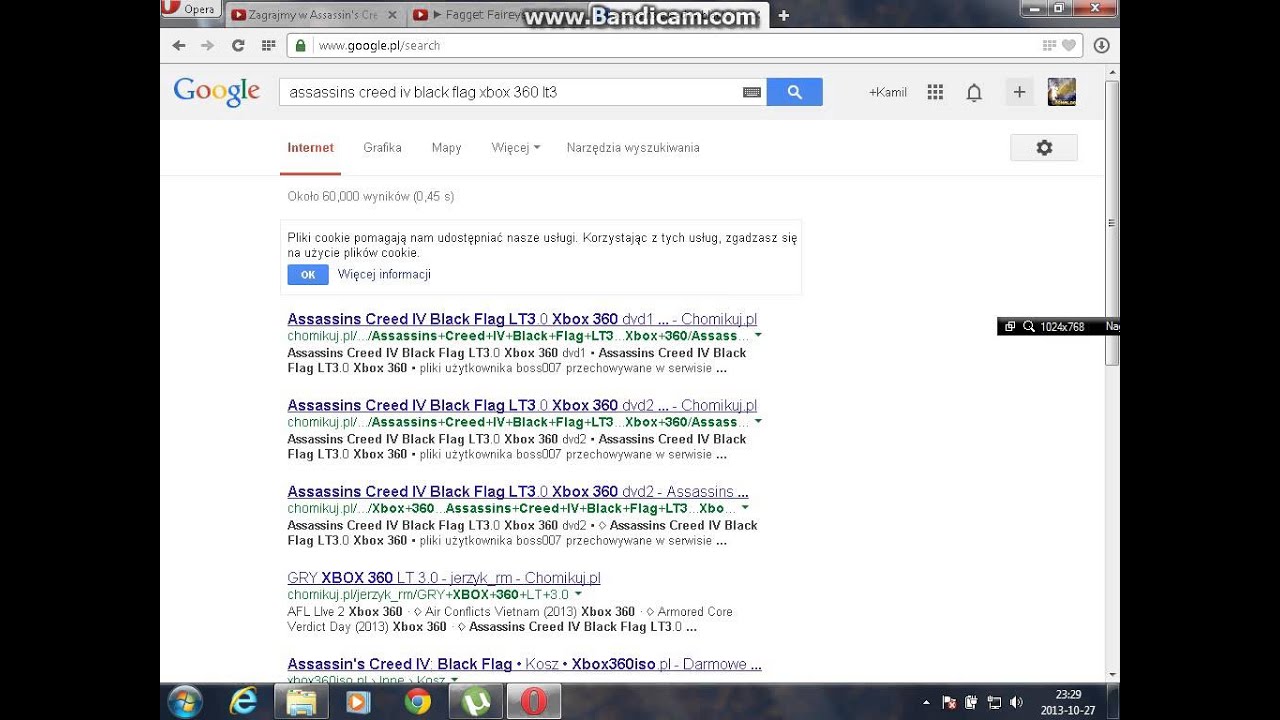The height and width of the screenshot is (720, 1280).
Task: Open Windows Explorer folder in taskbar
Action: click(x=301, y=702)
